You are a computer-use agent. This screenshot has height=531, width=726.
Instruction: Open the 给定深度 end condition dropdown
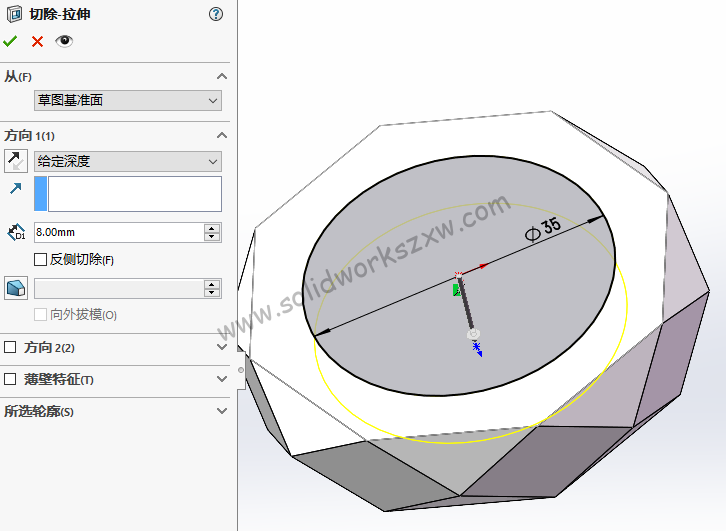point(128,162)
